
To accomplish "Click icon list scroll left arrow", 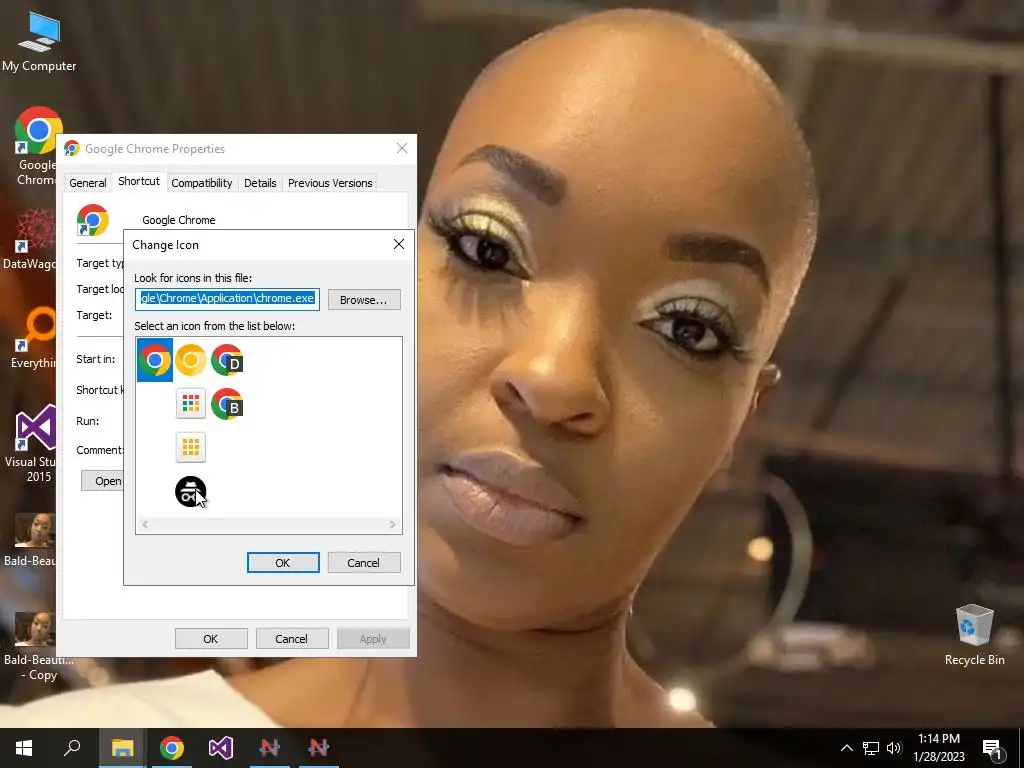I will 145,524.
